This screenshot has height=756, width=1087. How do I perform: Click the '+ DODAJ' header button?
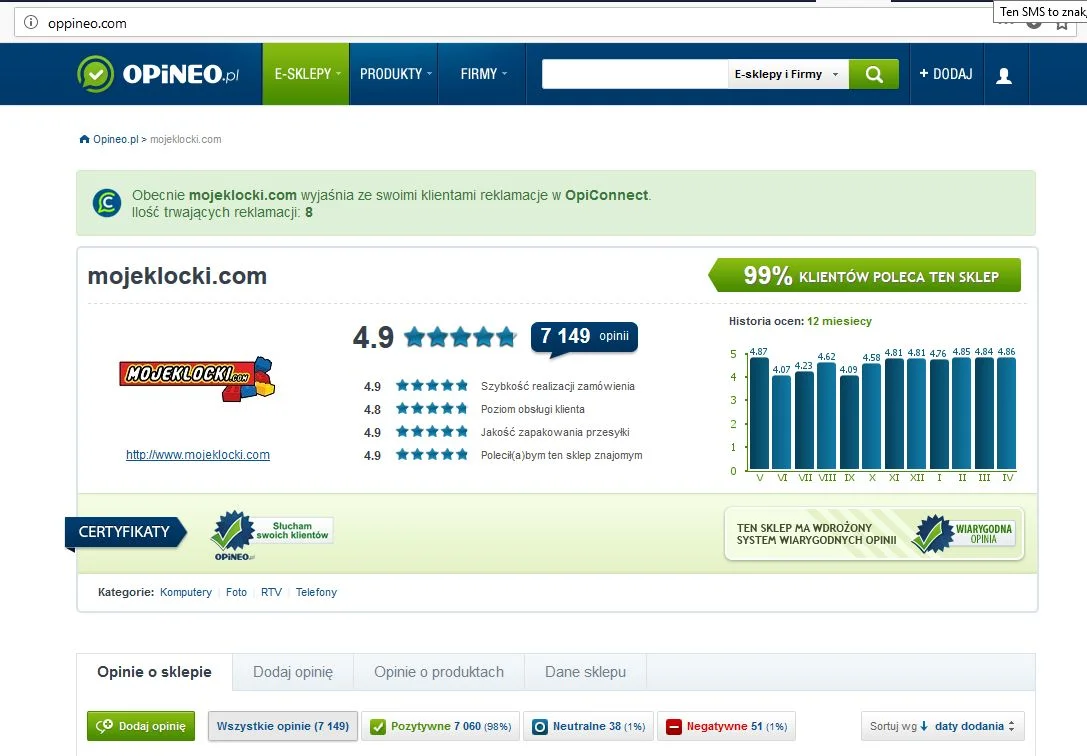[x=946, y=74]
